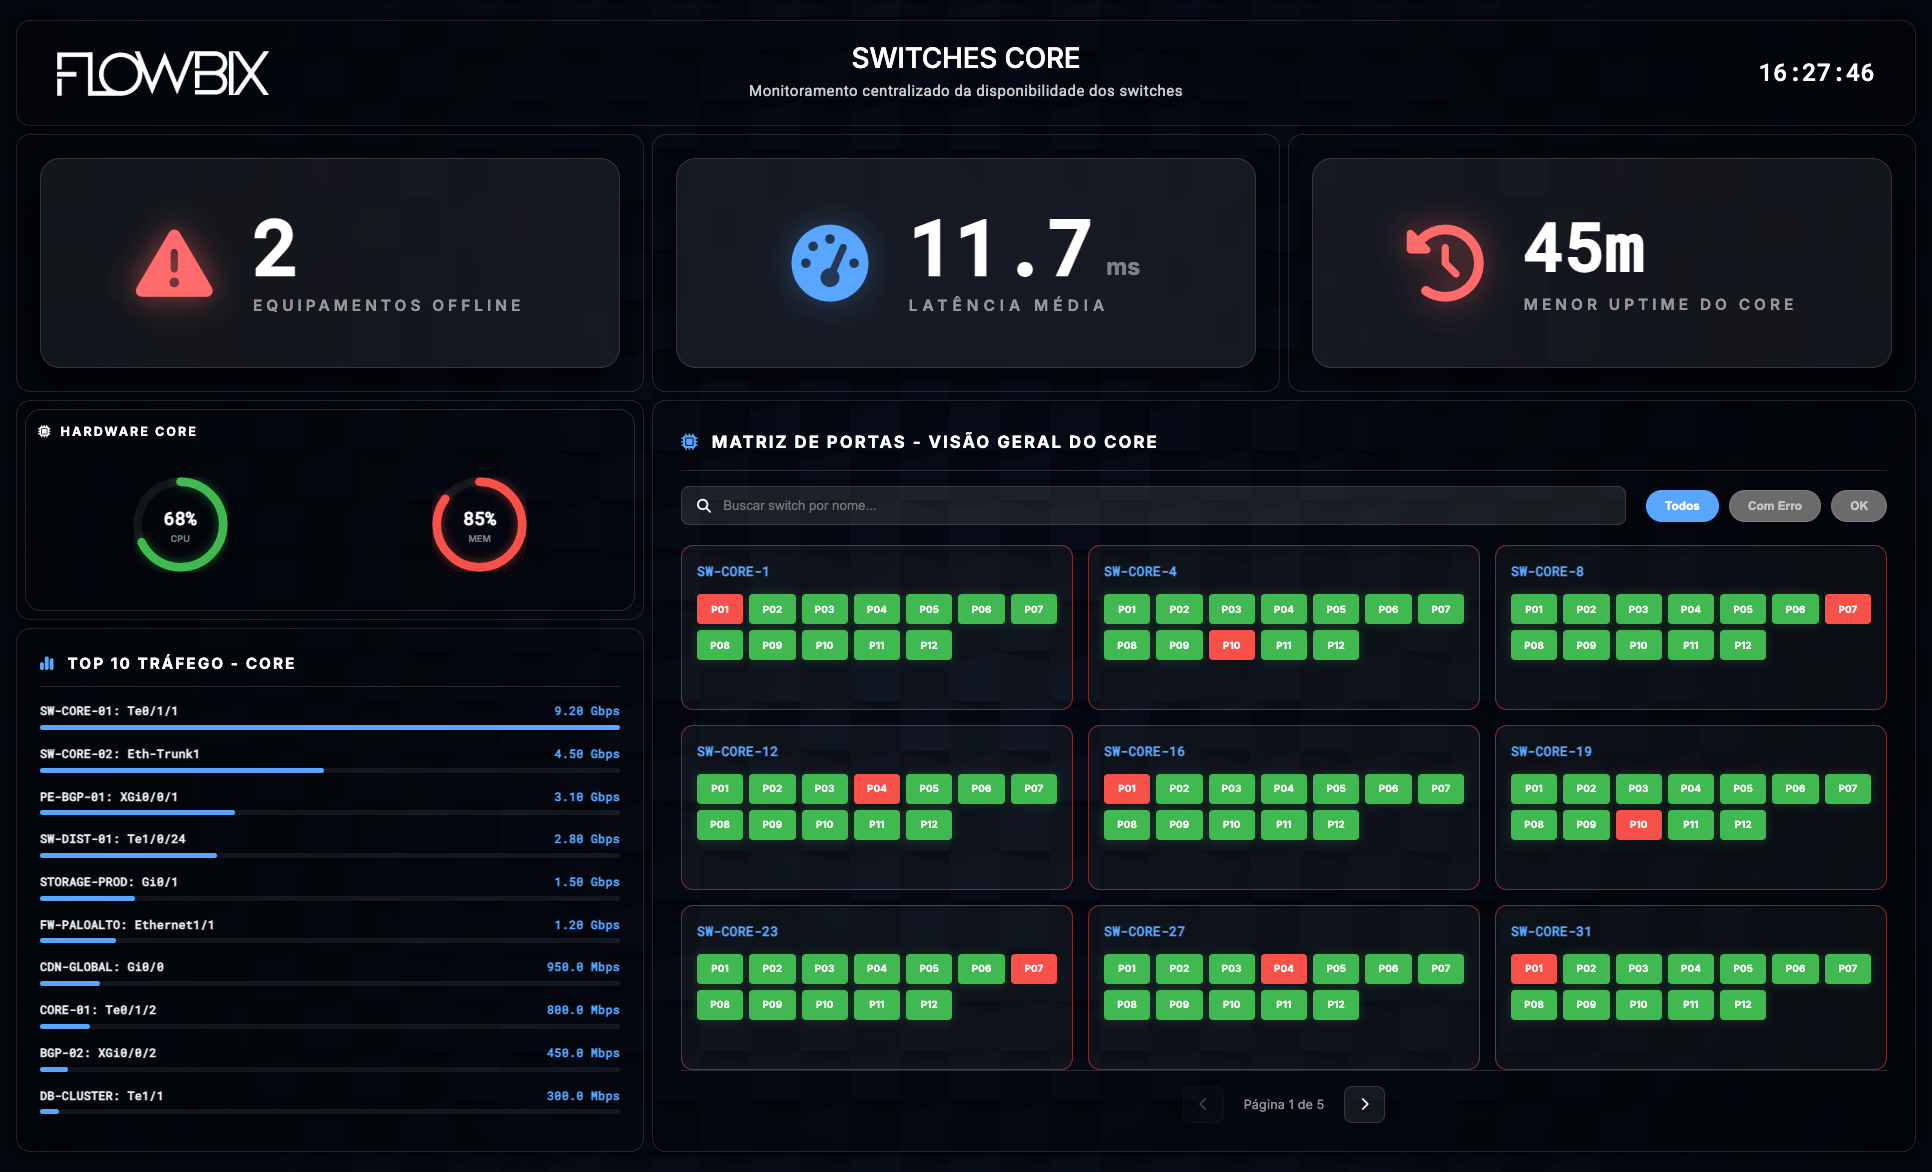Open the SW-CORE-1 card title
1932x1172 pixels.
[x=733, y=572]
